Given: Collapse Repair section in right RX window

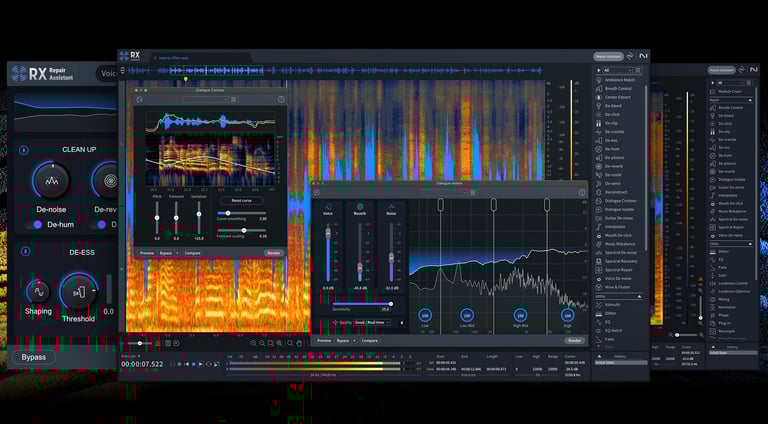Looking at the screenshot, I should pos(749,100).
